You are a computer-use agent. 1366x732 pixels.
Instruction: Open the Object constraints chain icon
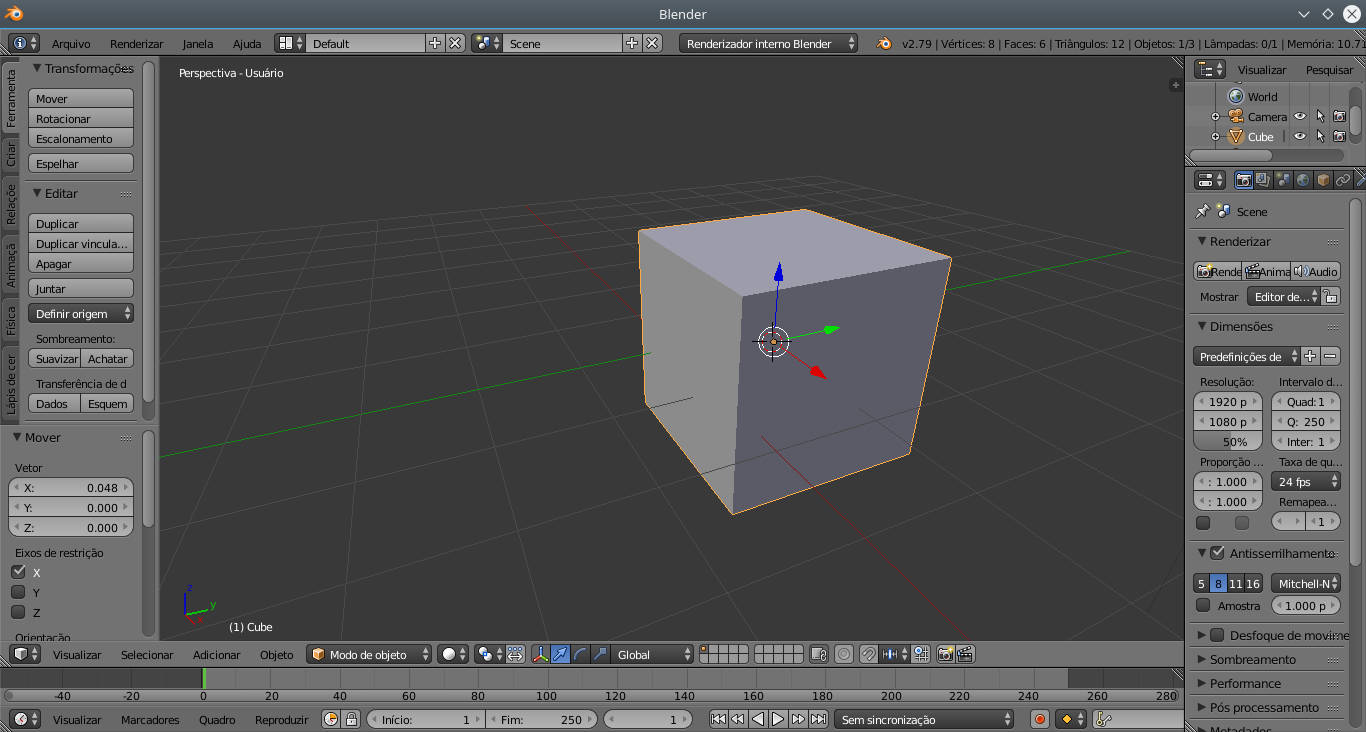click(1343, 180)
